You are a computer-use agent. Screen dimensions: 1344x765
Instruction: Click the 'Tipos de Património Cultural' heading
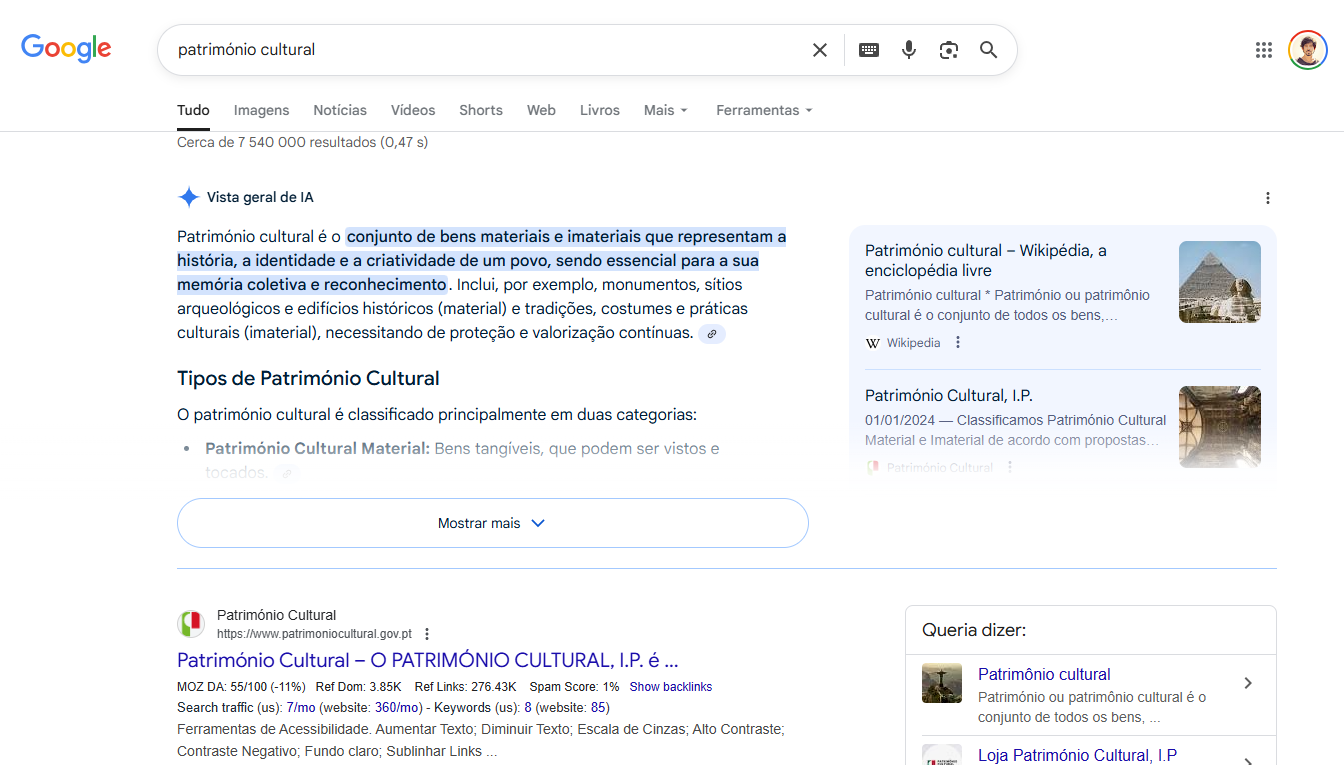(x=308, y=379)
